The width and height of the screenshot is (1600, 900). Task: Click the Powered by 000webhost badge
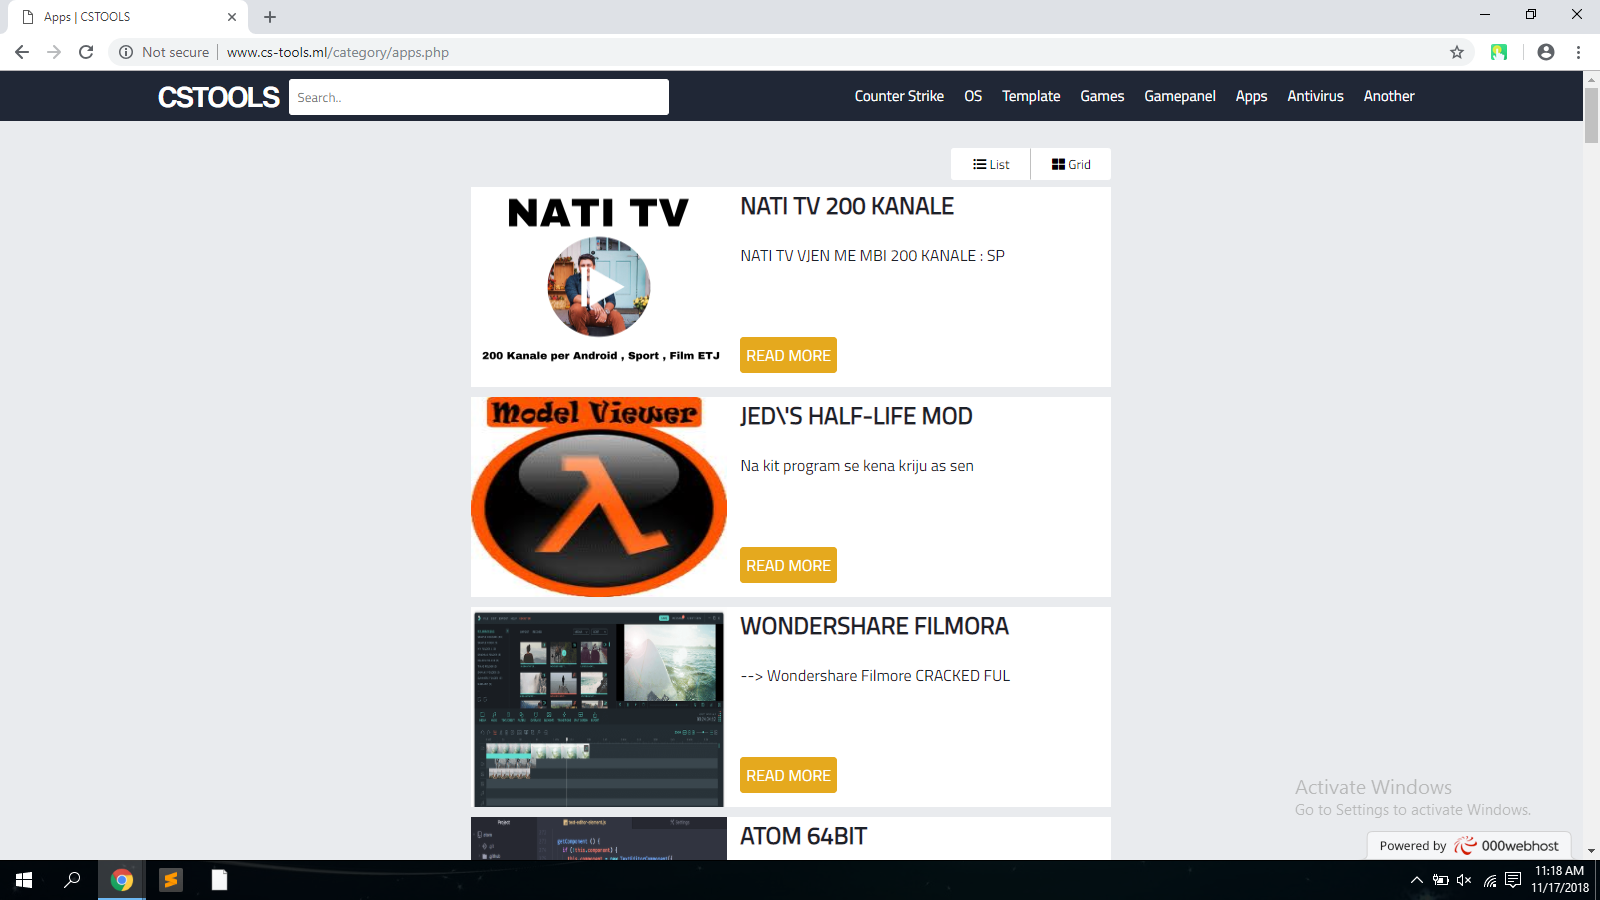click(1469, 846)
